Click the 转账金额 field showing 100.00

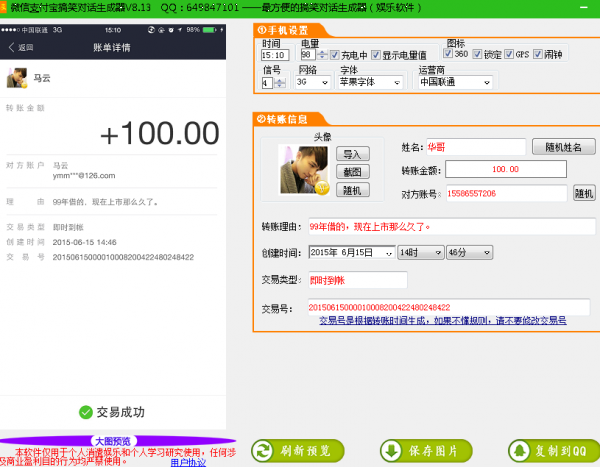pos(505,169)
